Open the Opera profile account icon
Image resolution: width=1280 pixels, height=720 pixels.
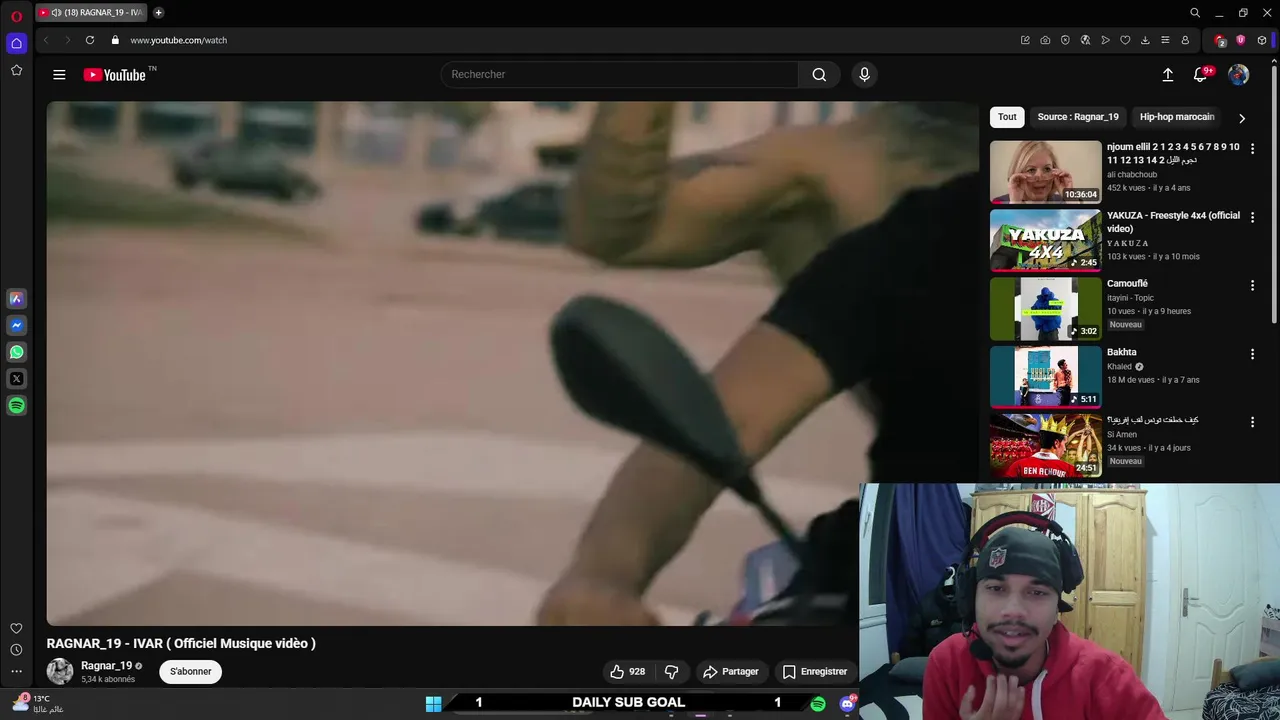(x=1185, y=40)
